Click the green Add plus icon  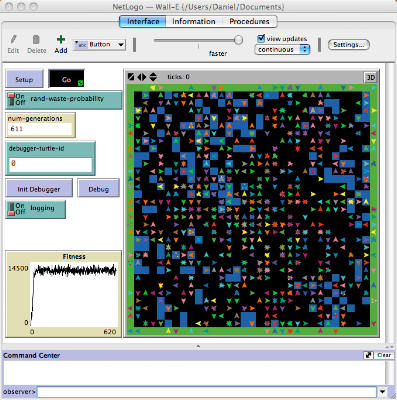(61, 40)
